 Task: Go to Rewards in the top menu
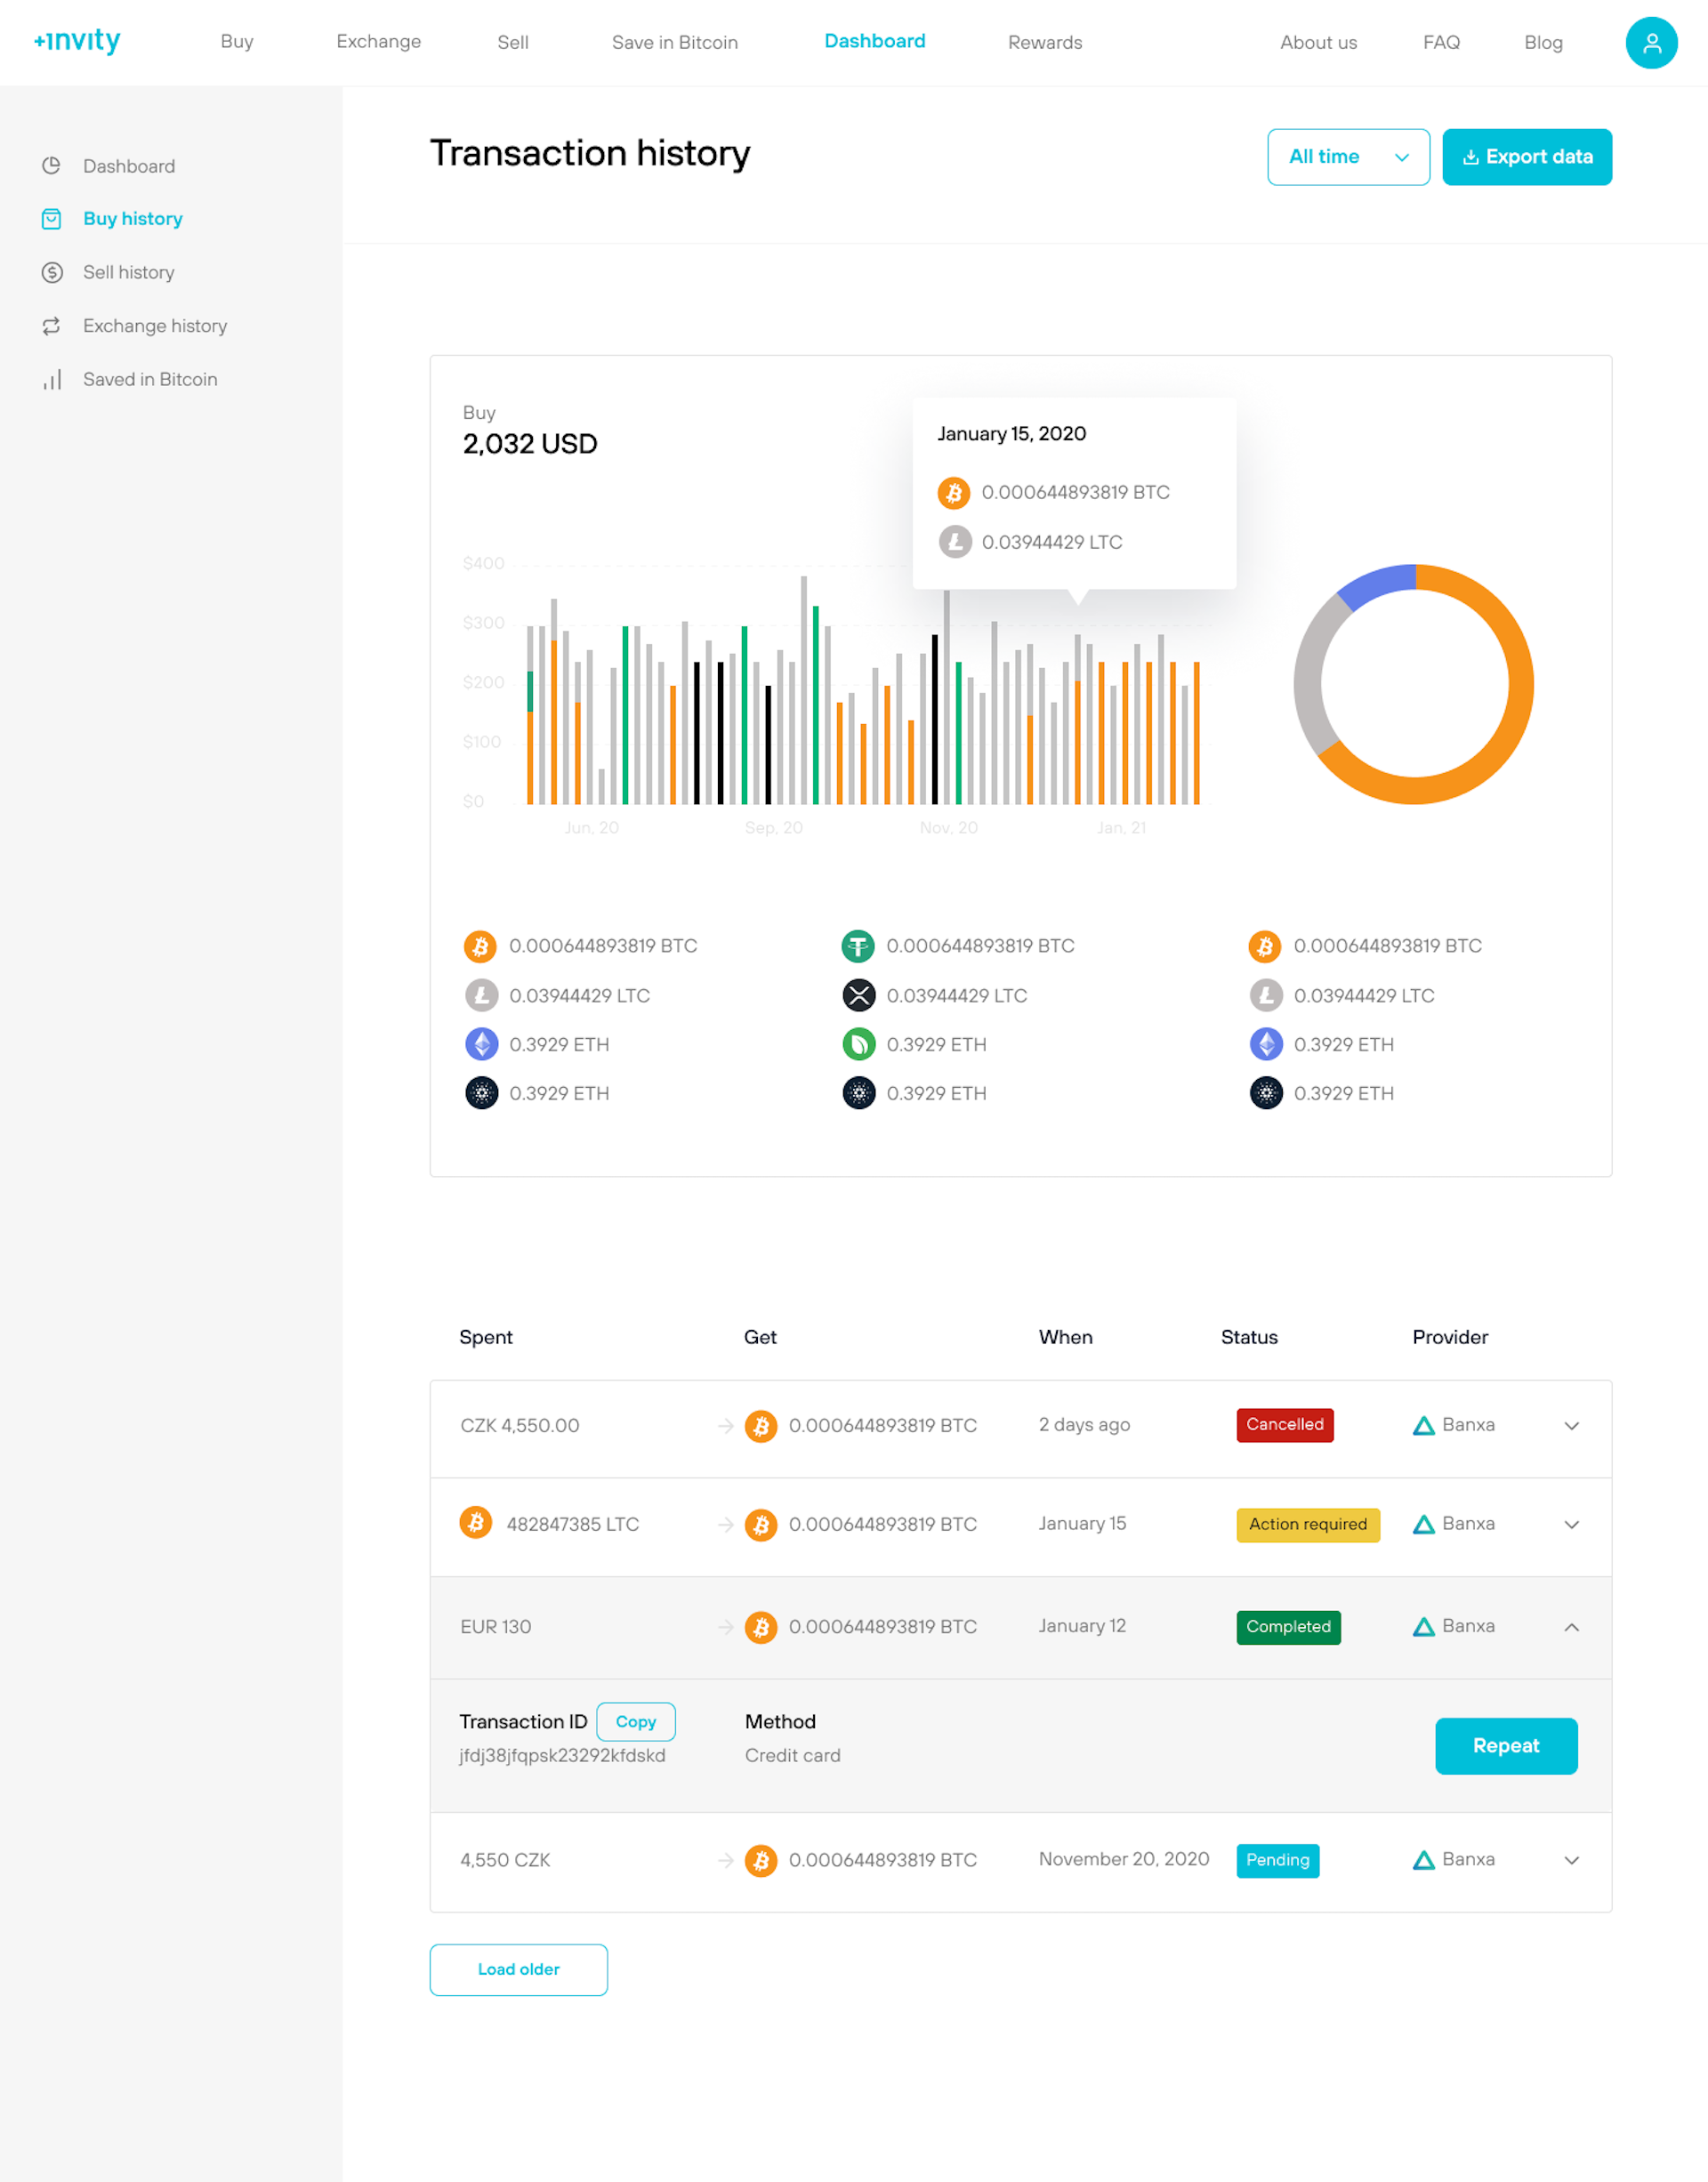[x=1044, y=42]
